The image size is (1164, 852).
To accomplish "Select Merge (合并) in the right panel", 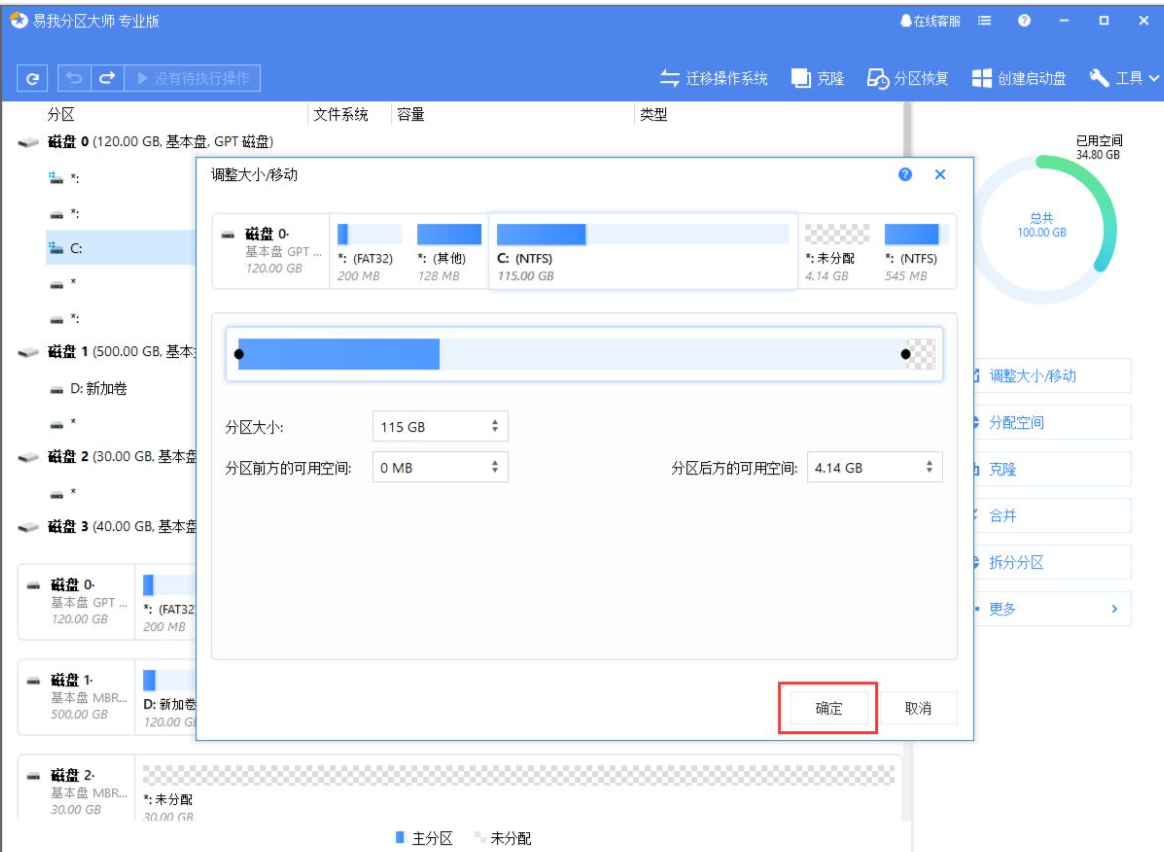I will (1003, 516).
